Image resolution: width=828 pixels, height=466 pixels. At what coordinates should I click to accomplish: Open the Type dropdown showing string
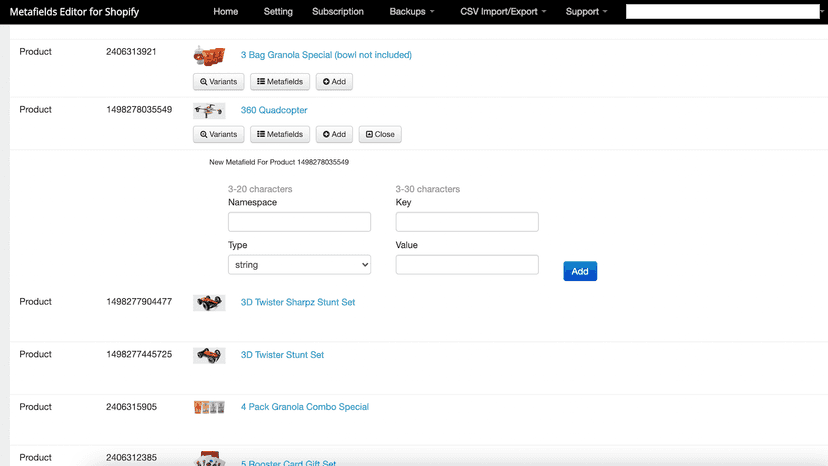[x=299, y=265]
